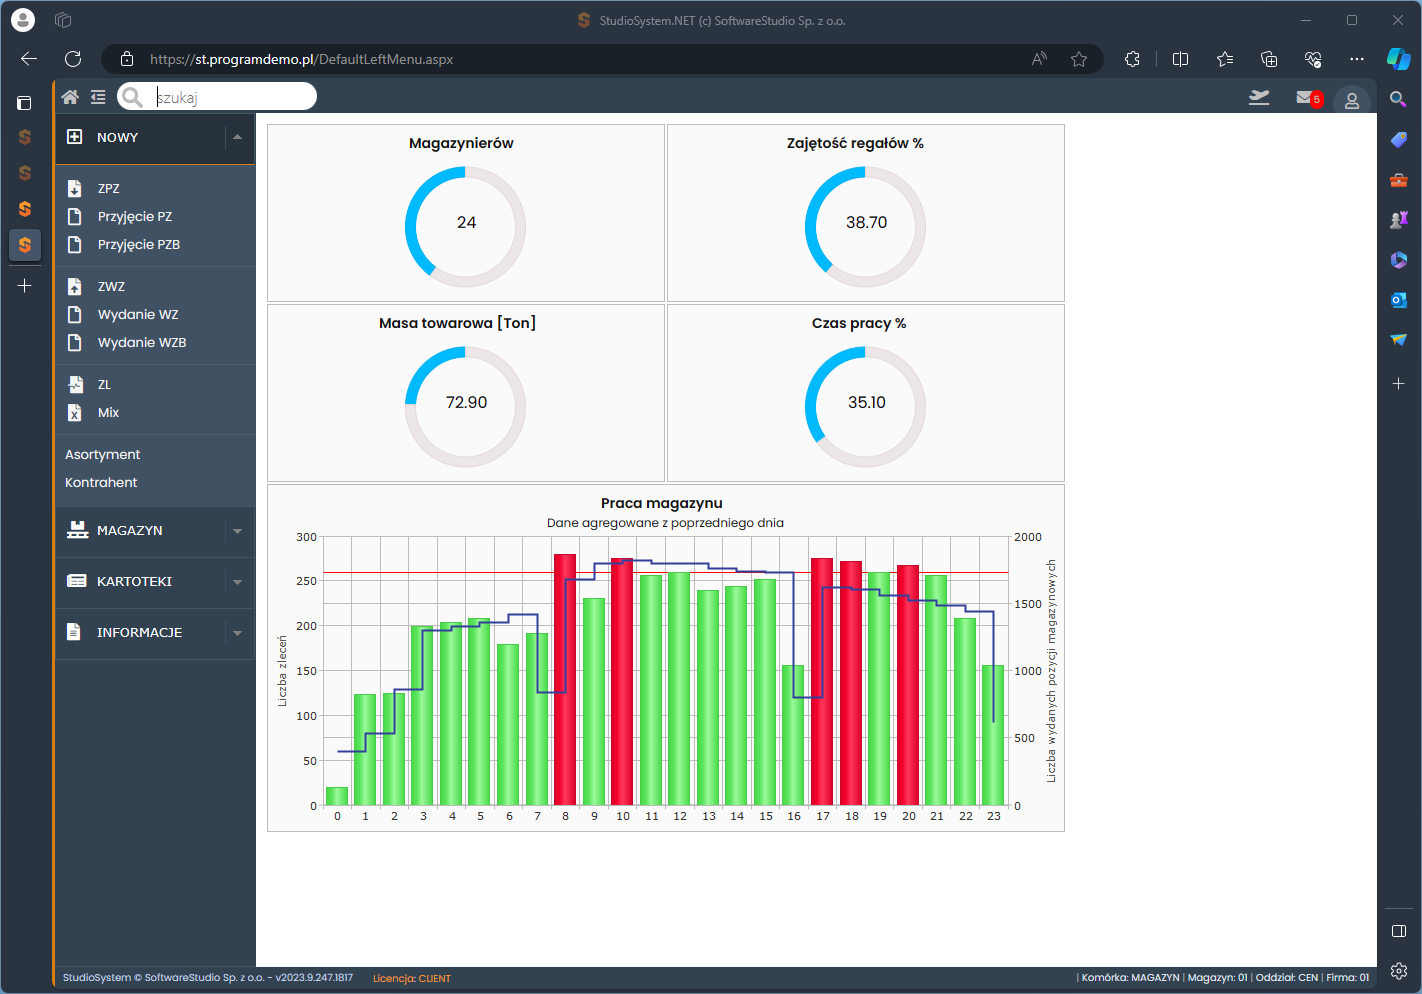Go to the home dashboard icon
The image size is (1422, 994).
[70, 97]
